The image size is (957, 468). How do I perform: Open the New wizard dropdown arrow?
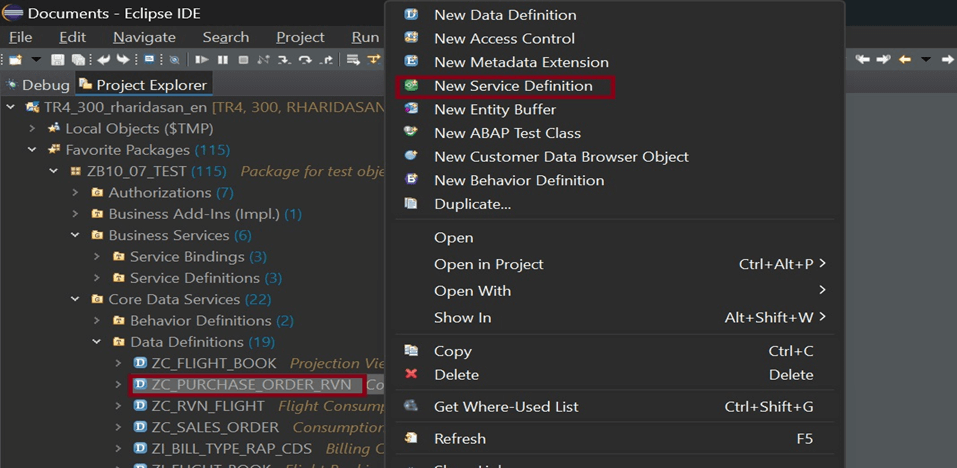[36, 60]
